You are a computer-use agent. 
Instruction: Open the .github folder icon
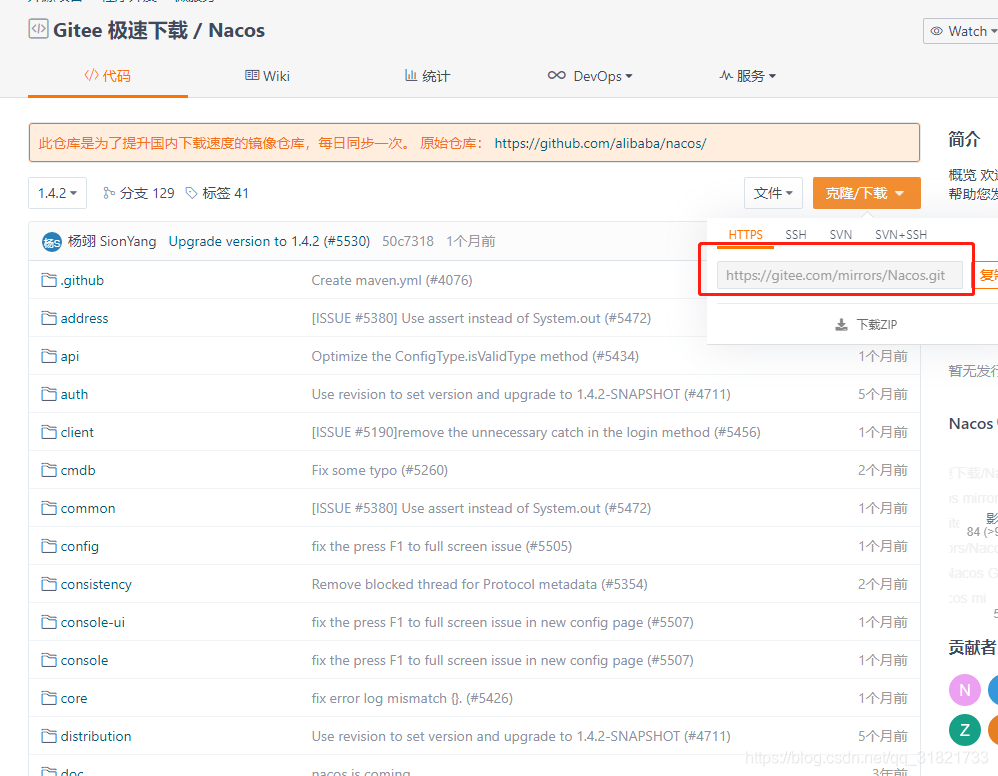click(x=49, y=280)
